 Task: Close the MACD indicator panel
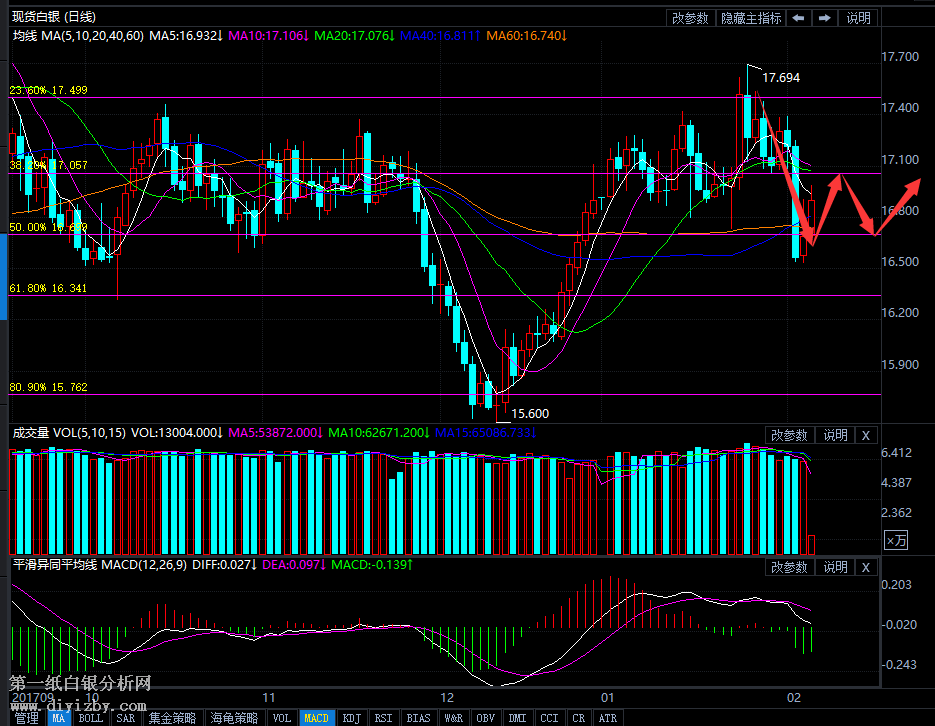coord(866,567)
